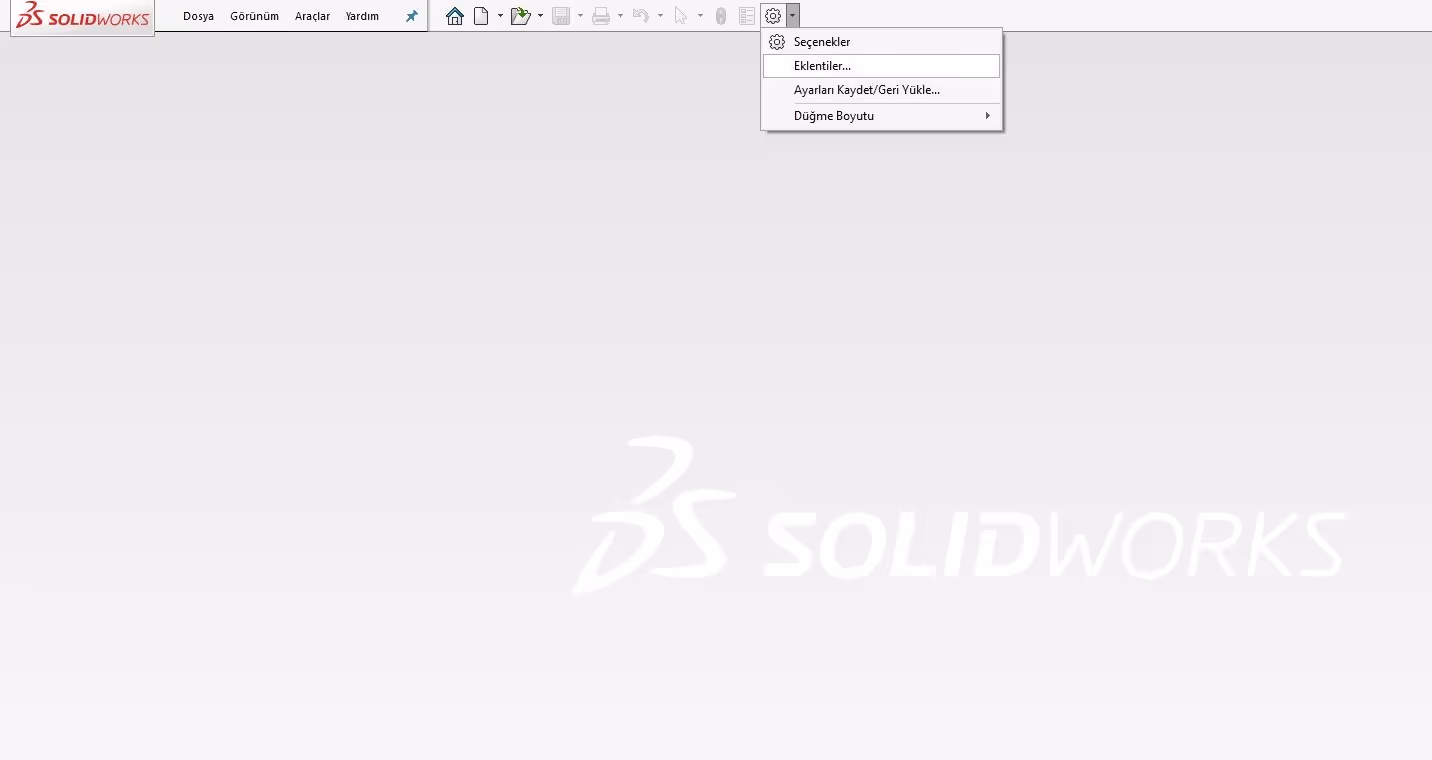Pin the menu bar with pushpin icon
1432x760 pixels.
tap(411, 16)
